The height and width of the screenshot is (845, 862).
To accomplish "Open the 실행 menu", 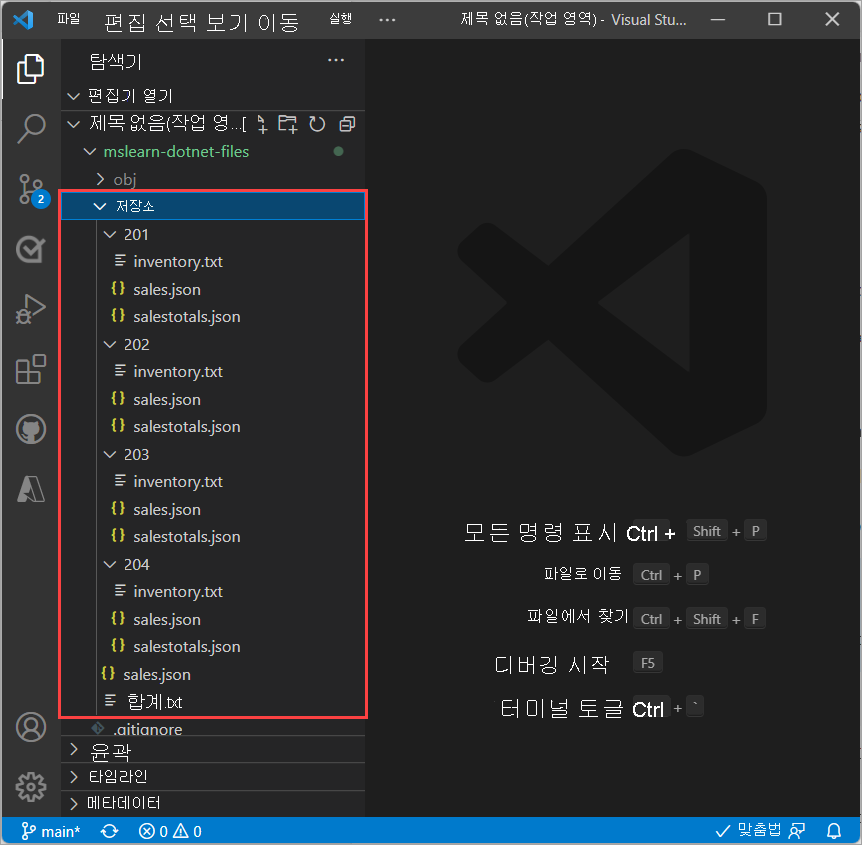I will [x=340, y=19].
